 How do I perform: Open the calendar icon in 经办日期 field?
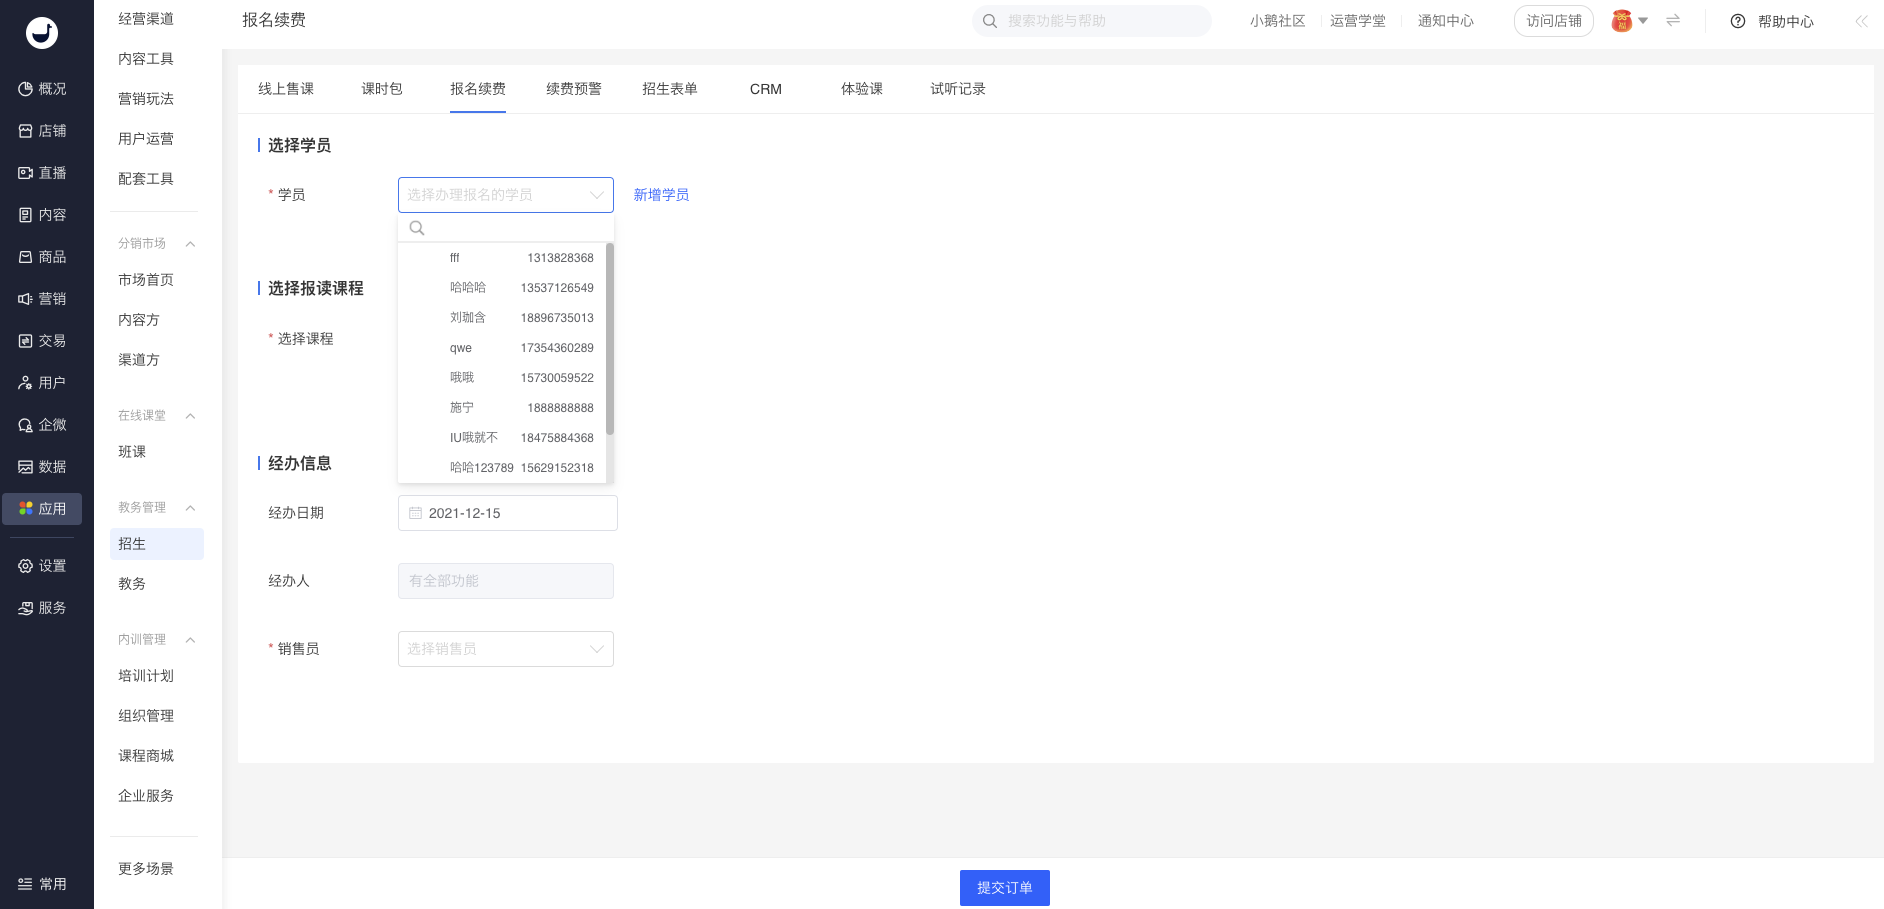tap(415, 513)
